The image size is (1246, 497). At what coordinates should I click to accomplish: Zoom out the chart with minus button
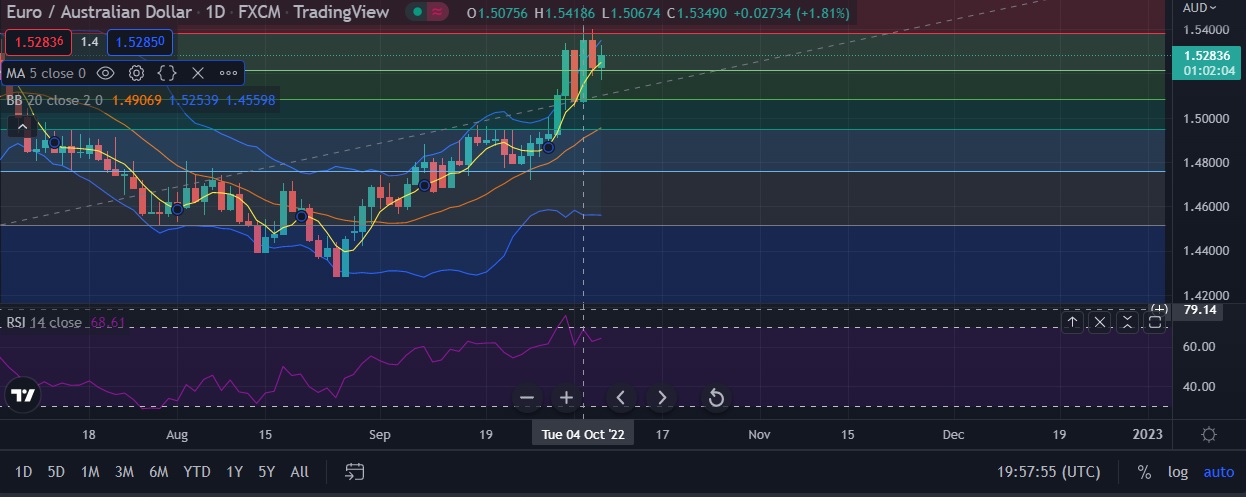[527, 398]
